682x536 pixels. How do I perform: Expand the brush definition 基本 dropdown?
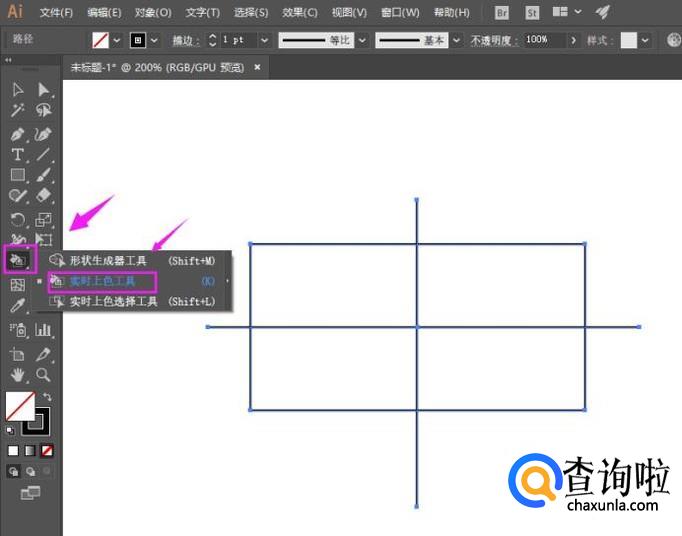456,40
